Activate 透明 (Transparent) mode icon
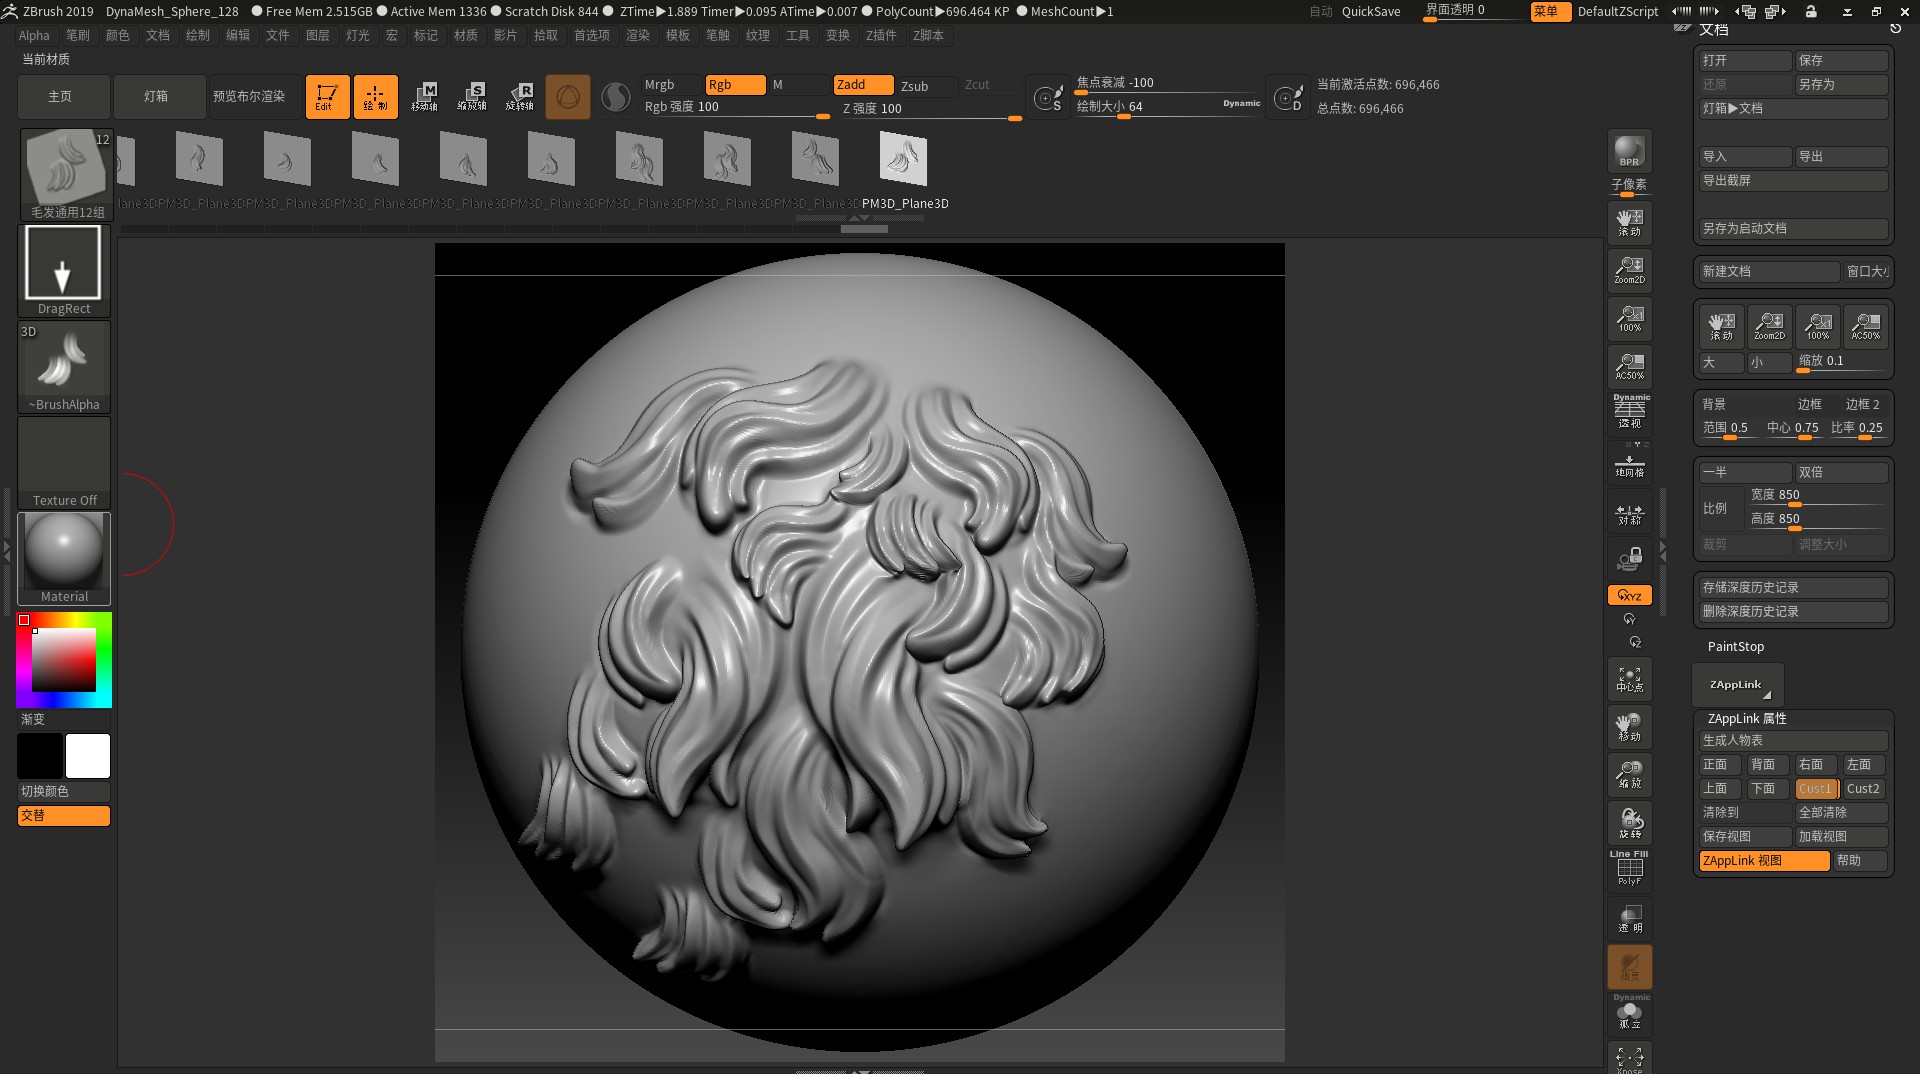Viewport: 1920px width, 1074px height. point(1629,918)
